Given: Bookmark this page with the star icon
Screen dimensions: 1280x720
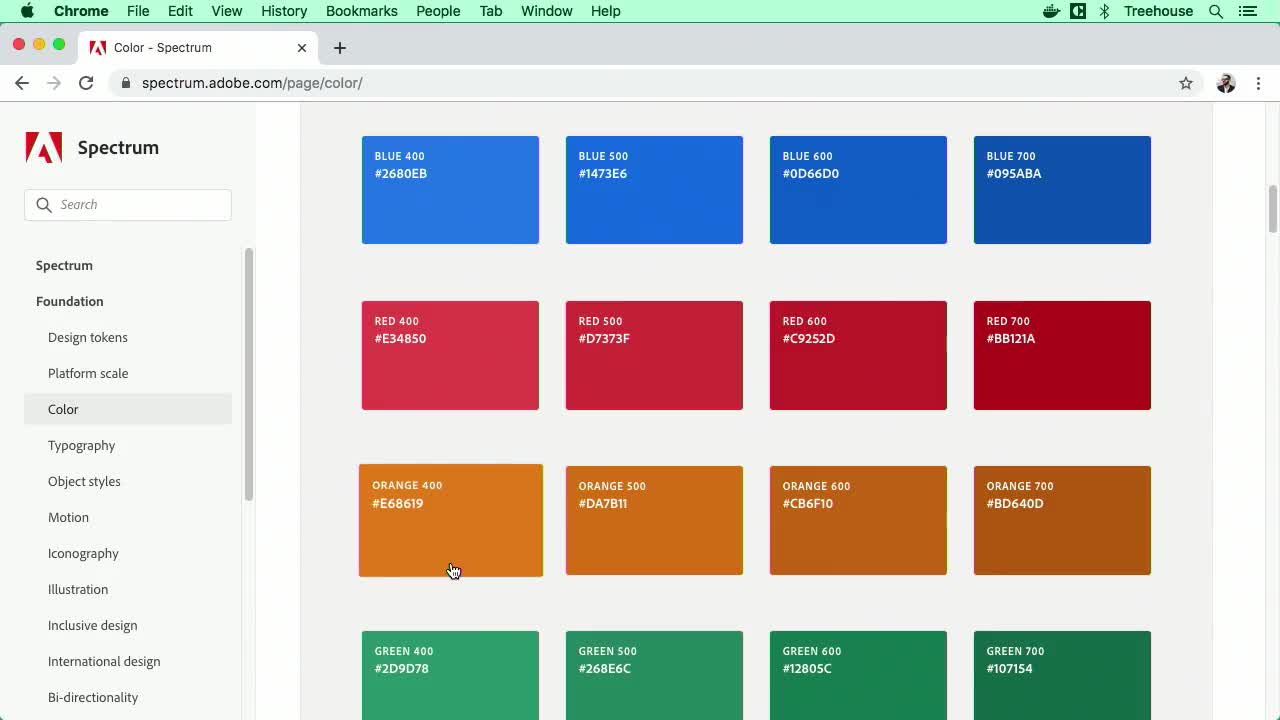Looking at the screenshot, I should 1186,83.
